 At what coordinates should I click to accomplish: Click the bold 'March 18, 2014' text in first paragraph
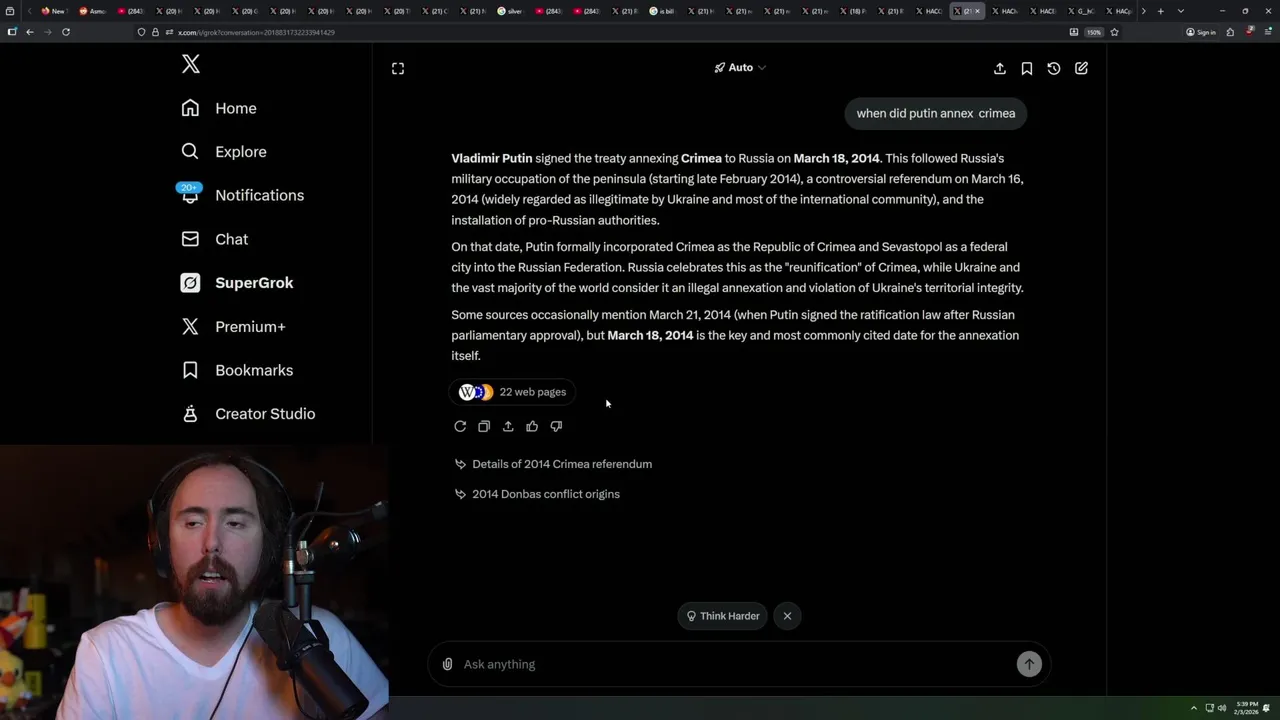tap(837, 159)
